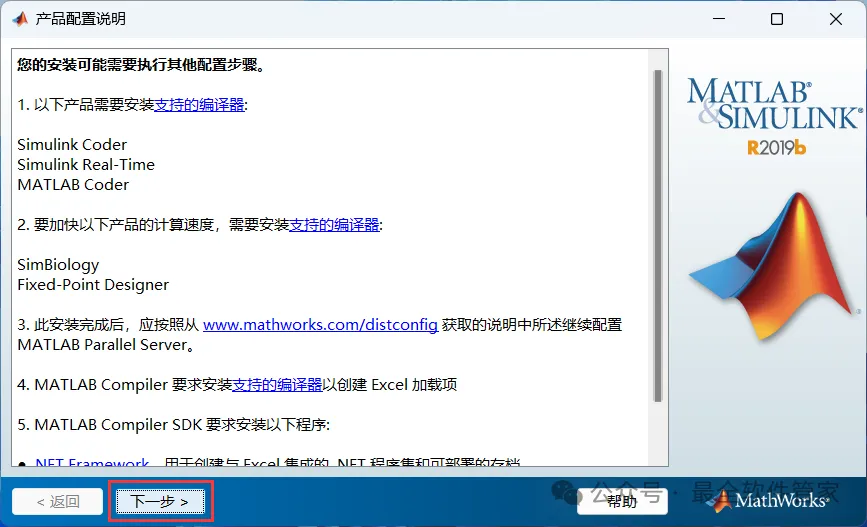867x527 pixels.
Task: Close the 产品配置说明 window
Action: 836,19
